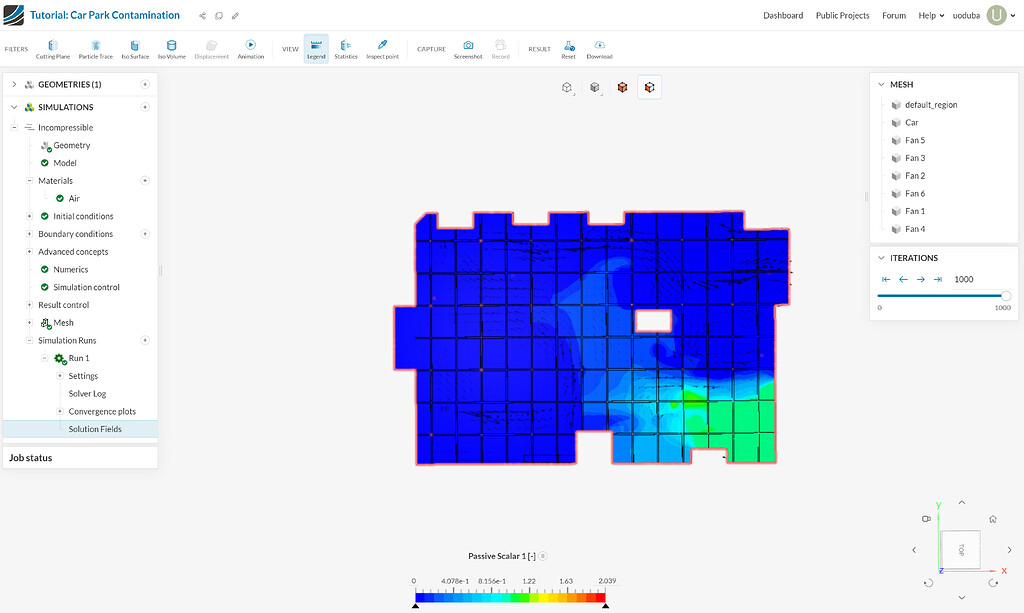1024x613 pixels.
Task: Hide the Fan 3 mesh part
Action: (896, 158)
